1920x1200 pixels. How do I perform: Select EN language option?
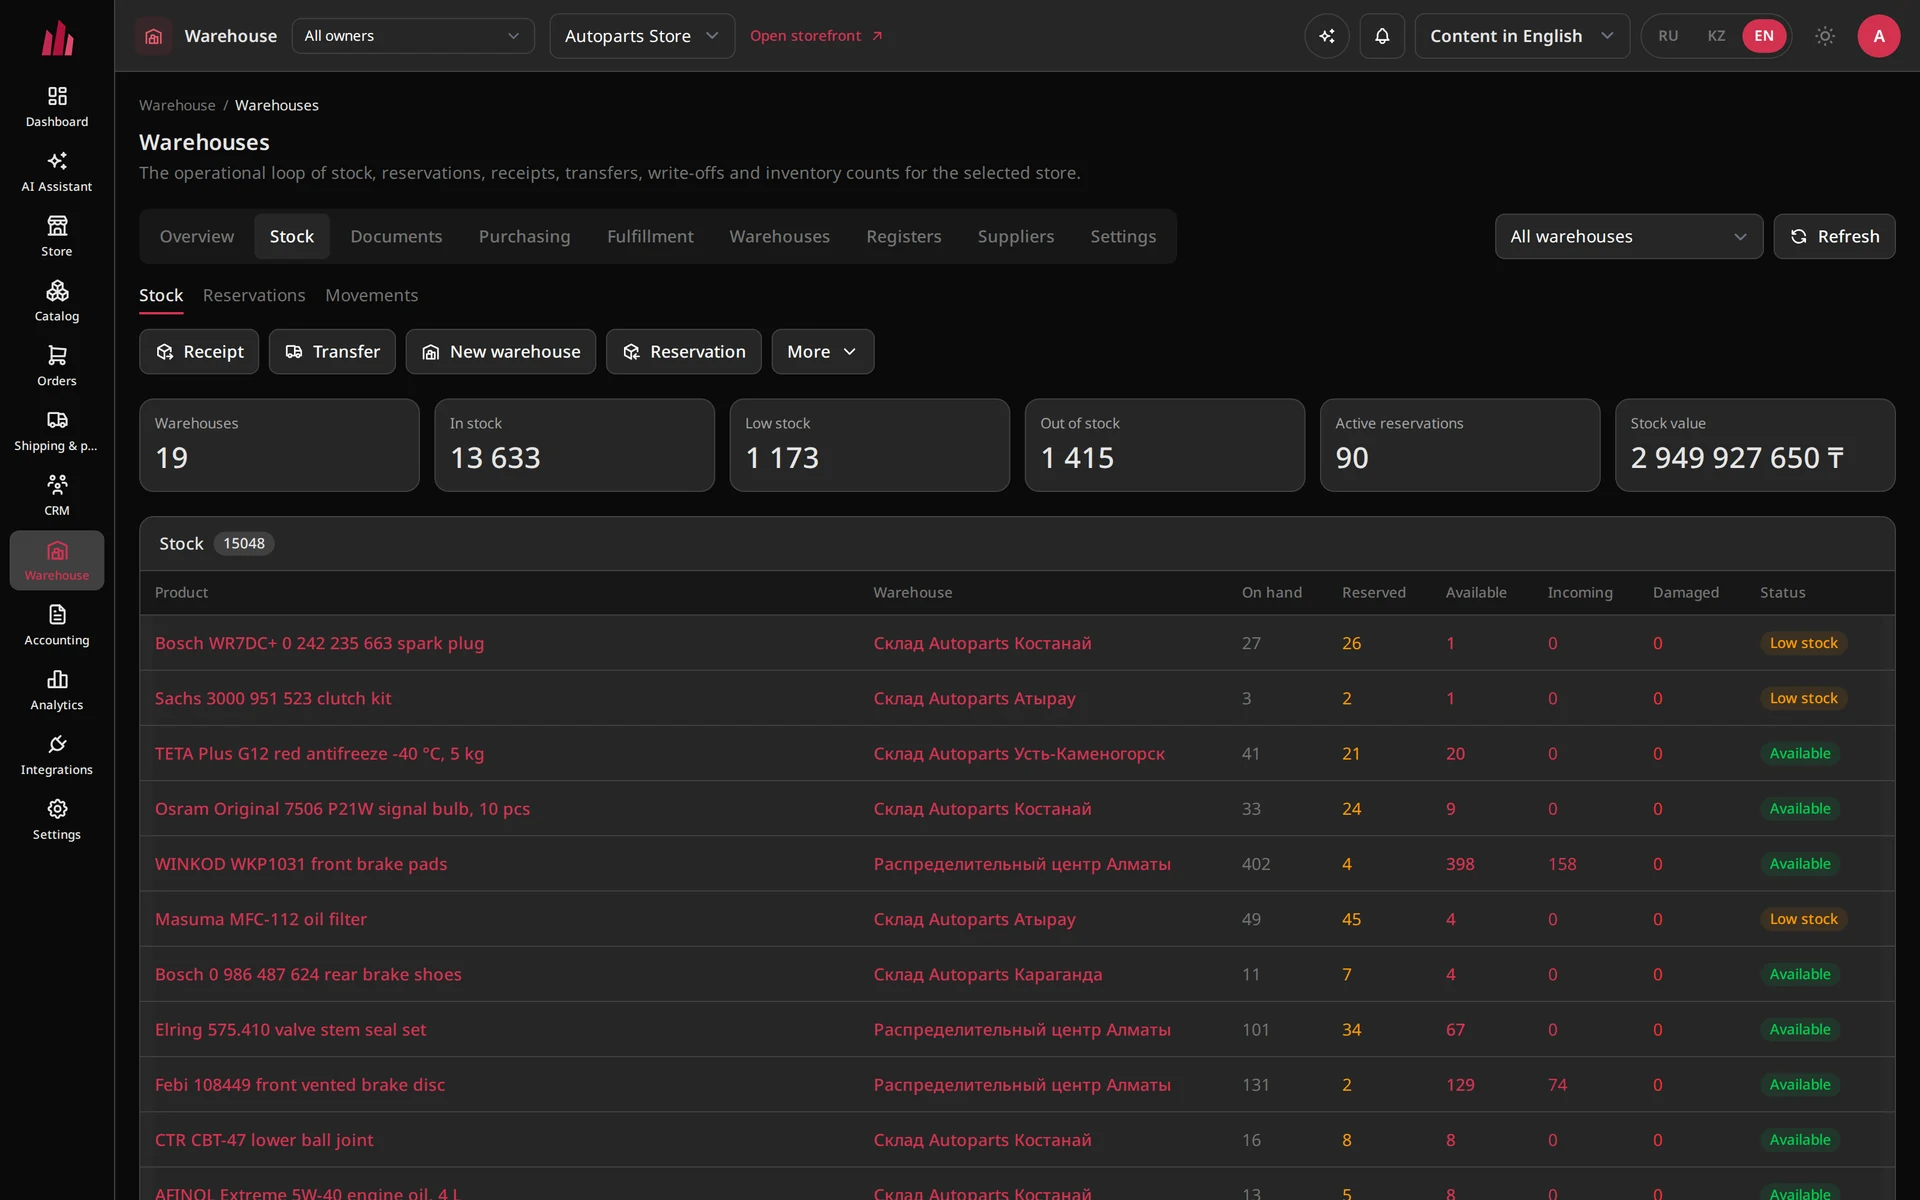pyautogui.click(x=1764, y=36)
